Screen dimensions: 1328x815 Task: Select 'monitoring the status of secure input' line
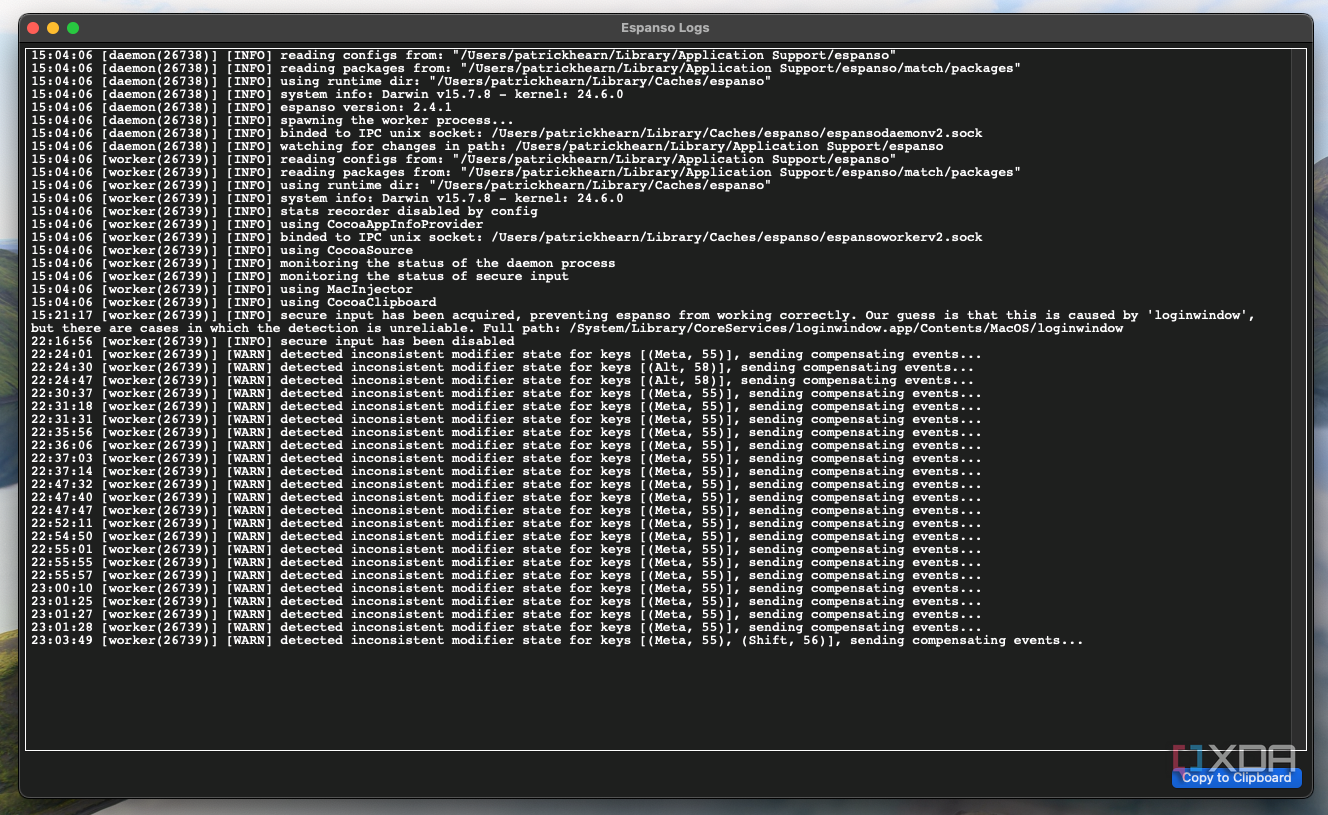click(x=300, y=276)
